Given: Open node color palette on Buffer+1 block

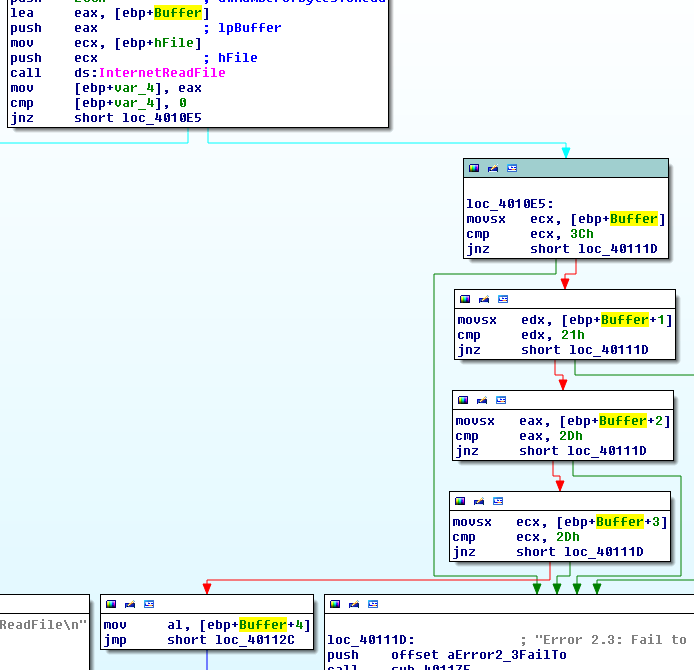Looking at the screenshot, I should [465, 299].
